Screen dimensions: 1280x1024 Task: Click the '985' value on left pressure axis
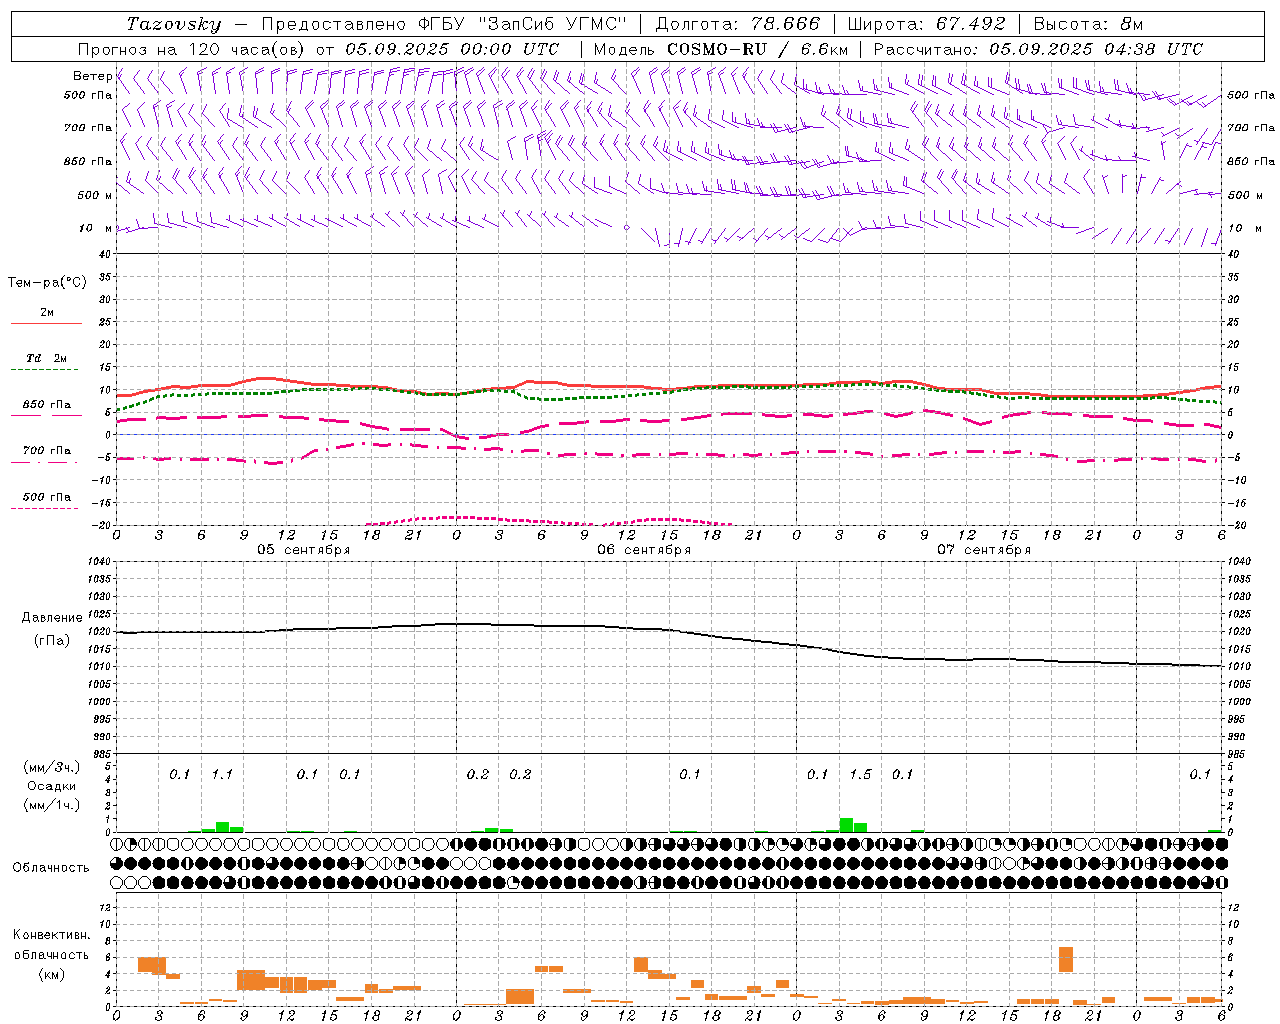(101, 754)
